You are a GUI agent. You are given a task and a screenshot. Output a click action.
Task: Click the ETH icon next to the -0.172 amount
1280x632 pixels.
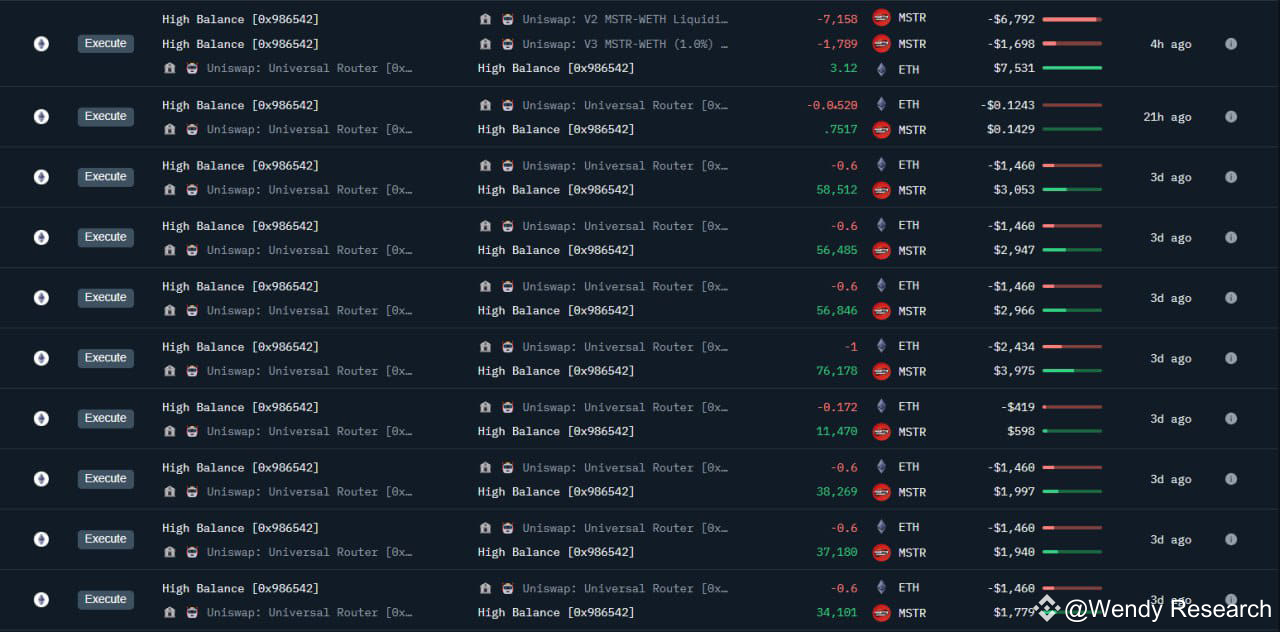[880, 406]
